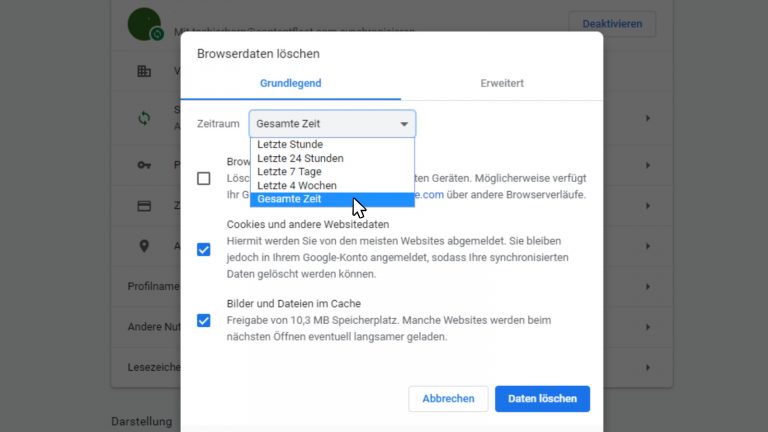Choose Letzte Stunde from the list
The image size is (768, 432).
click(x=290, y=144)
